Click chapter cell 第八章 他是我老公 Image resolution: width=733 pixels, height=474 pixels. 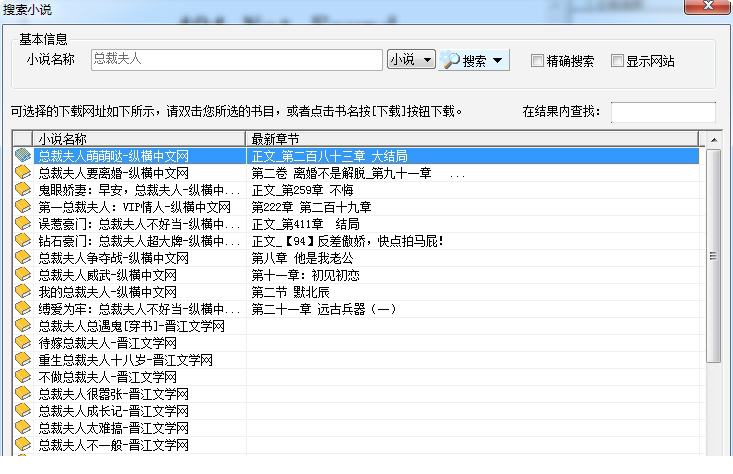click(x=302, y=258)
